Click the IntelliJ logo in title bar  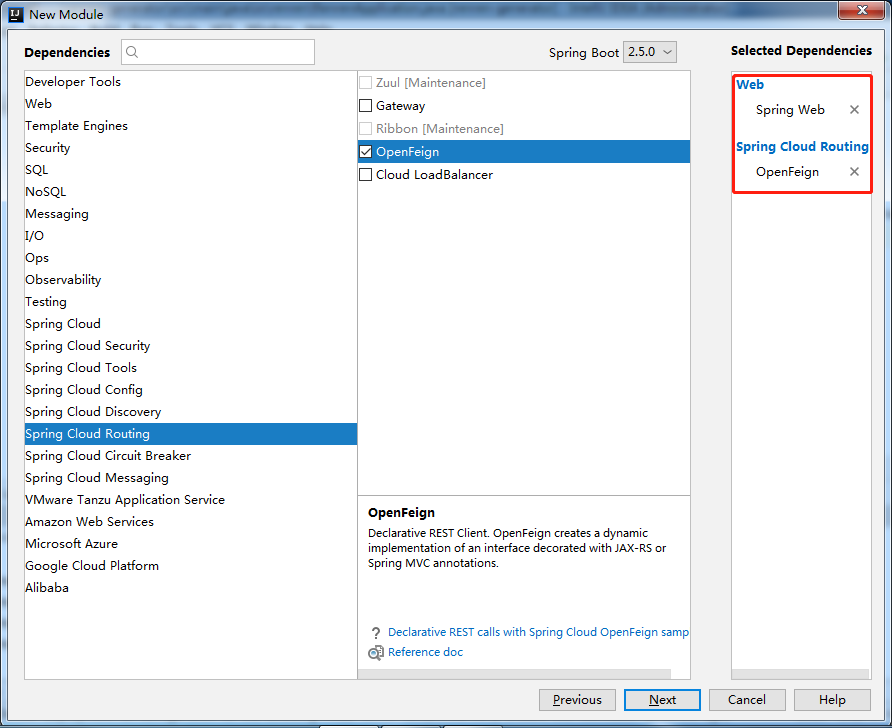16,14
